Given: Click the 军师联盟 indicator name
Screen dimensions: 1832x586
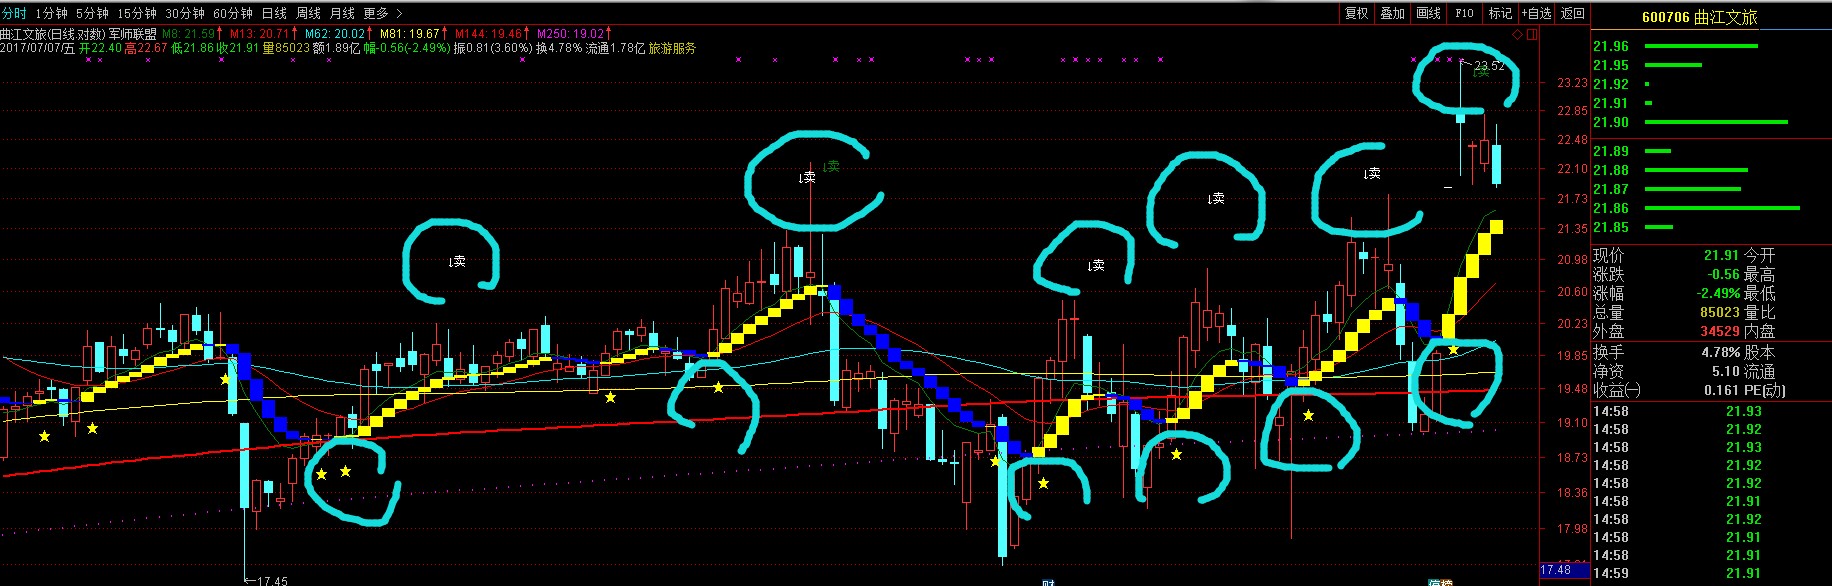Looking at the screenshot, I should pos(132,34).
